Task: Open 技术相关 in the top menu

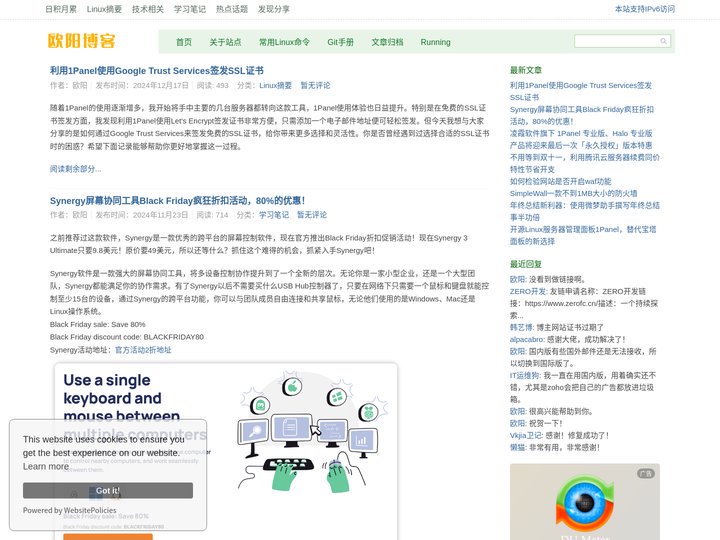Action: (x=148, y=9)
